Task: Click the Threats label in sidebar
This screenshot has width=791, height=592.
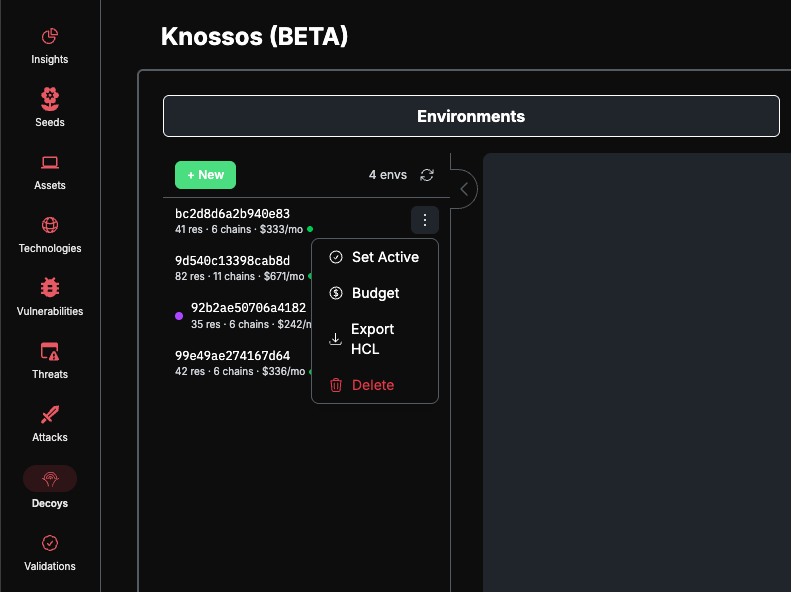Action: pos(49,374)
